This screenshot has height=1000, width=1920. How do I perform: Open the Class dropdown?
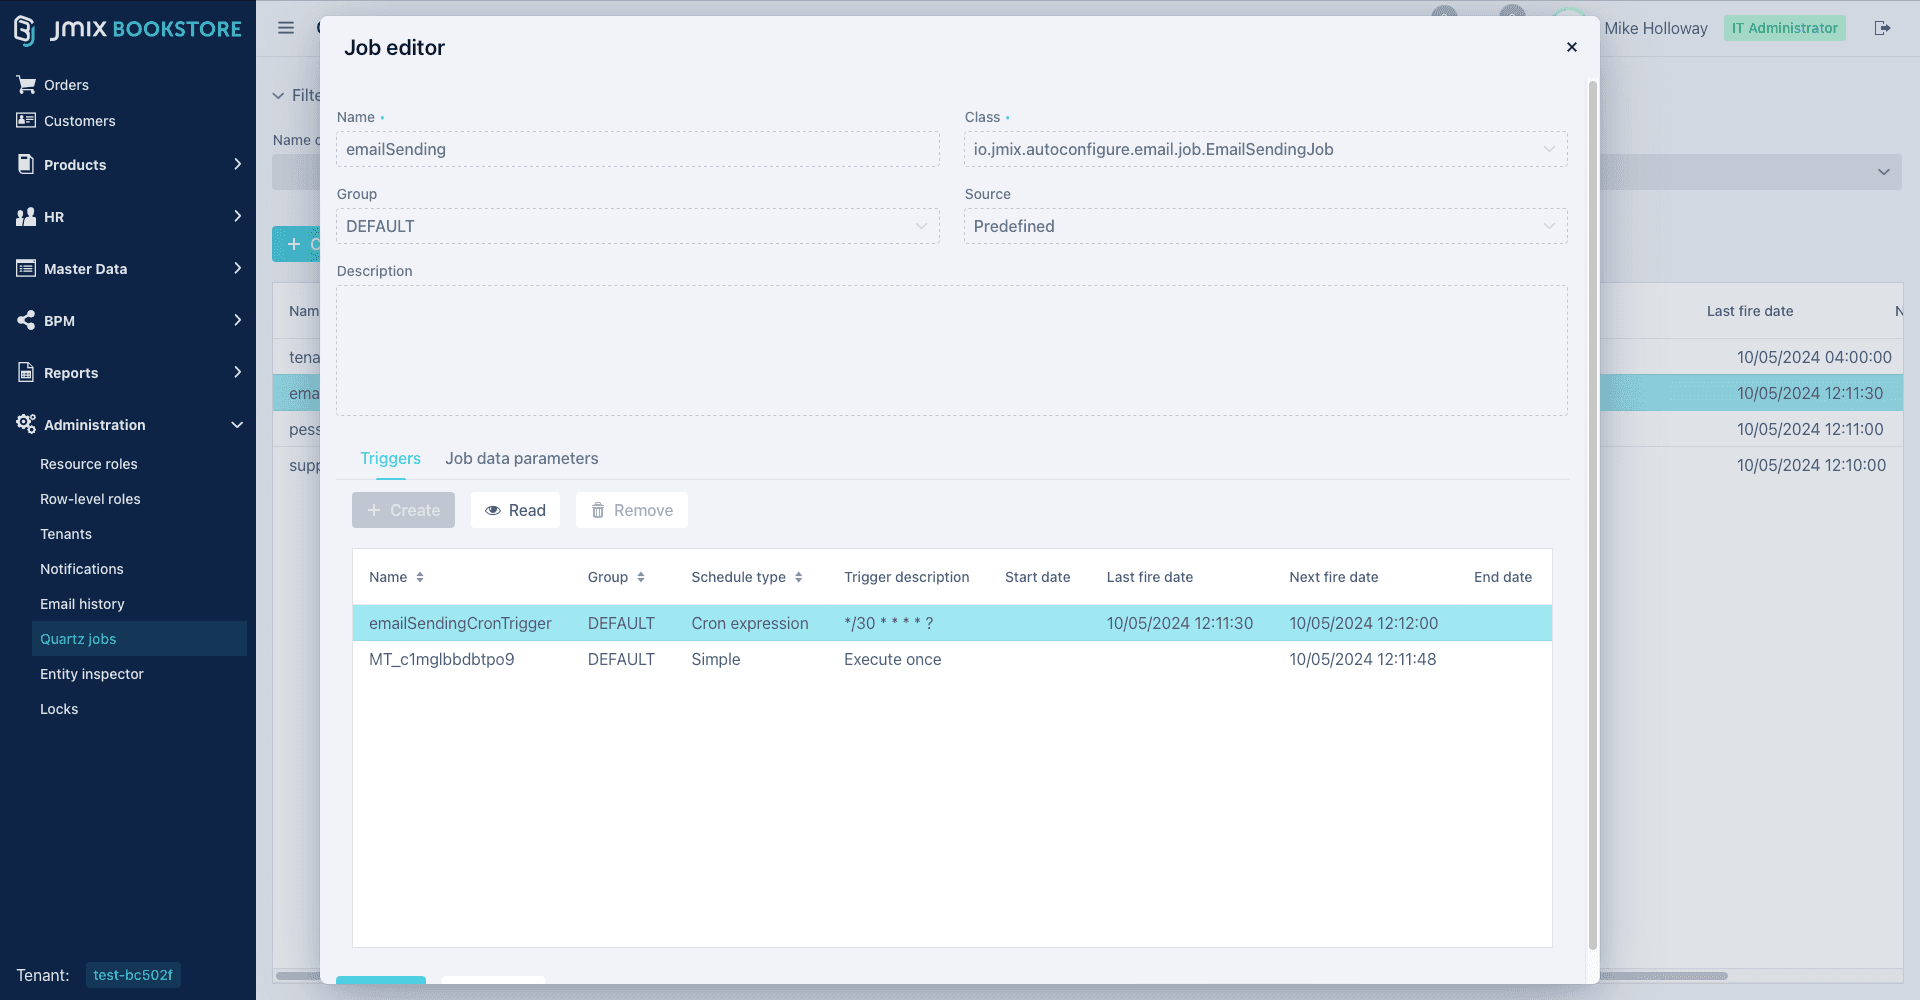[x=1548, y=149]
